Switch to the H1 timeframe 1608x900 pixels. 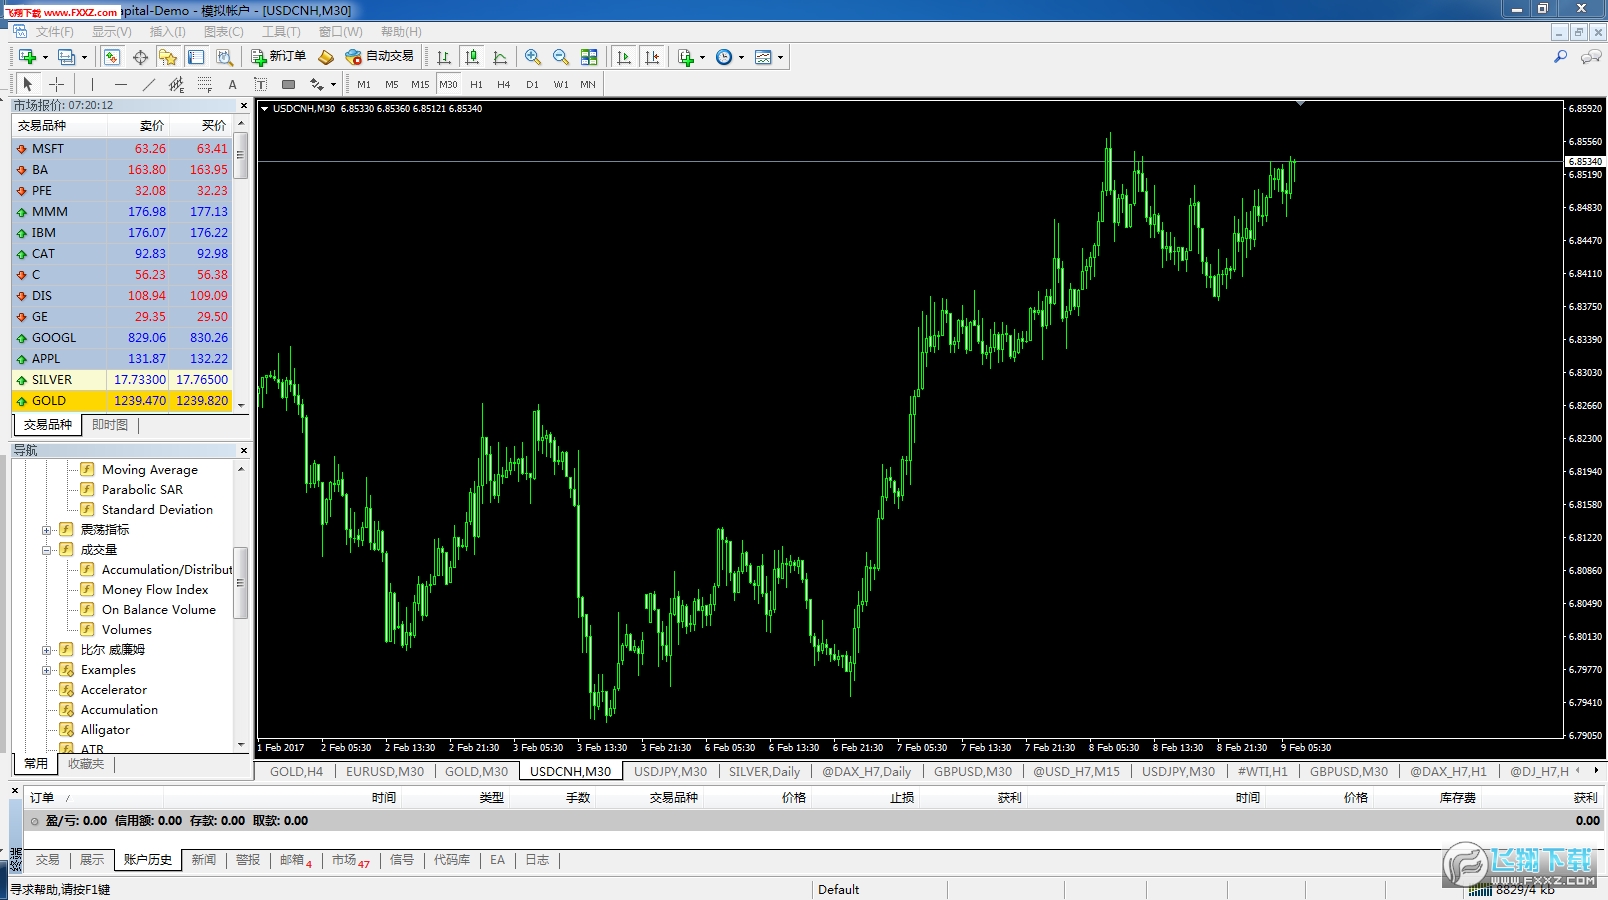coord(476,85)
